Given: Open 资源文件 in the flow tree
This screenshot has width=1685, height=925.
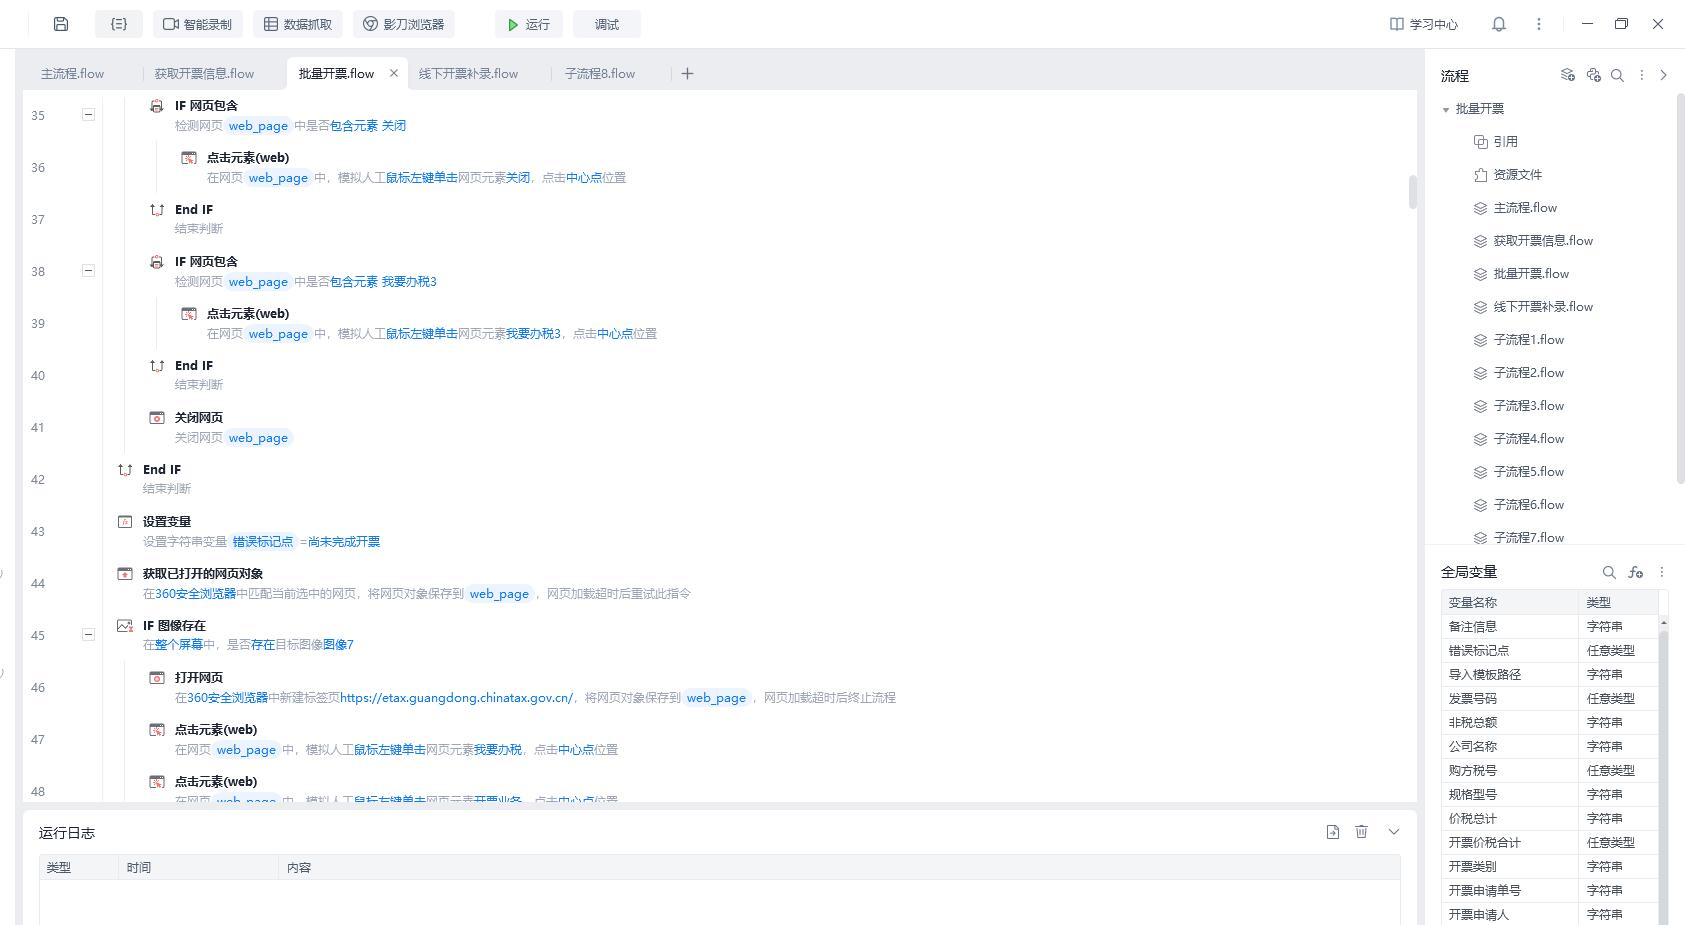Looking at the screenshot, I should coord(1517,175).
